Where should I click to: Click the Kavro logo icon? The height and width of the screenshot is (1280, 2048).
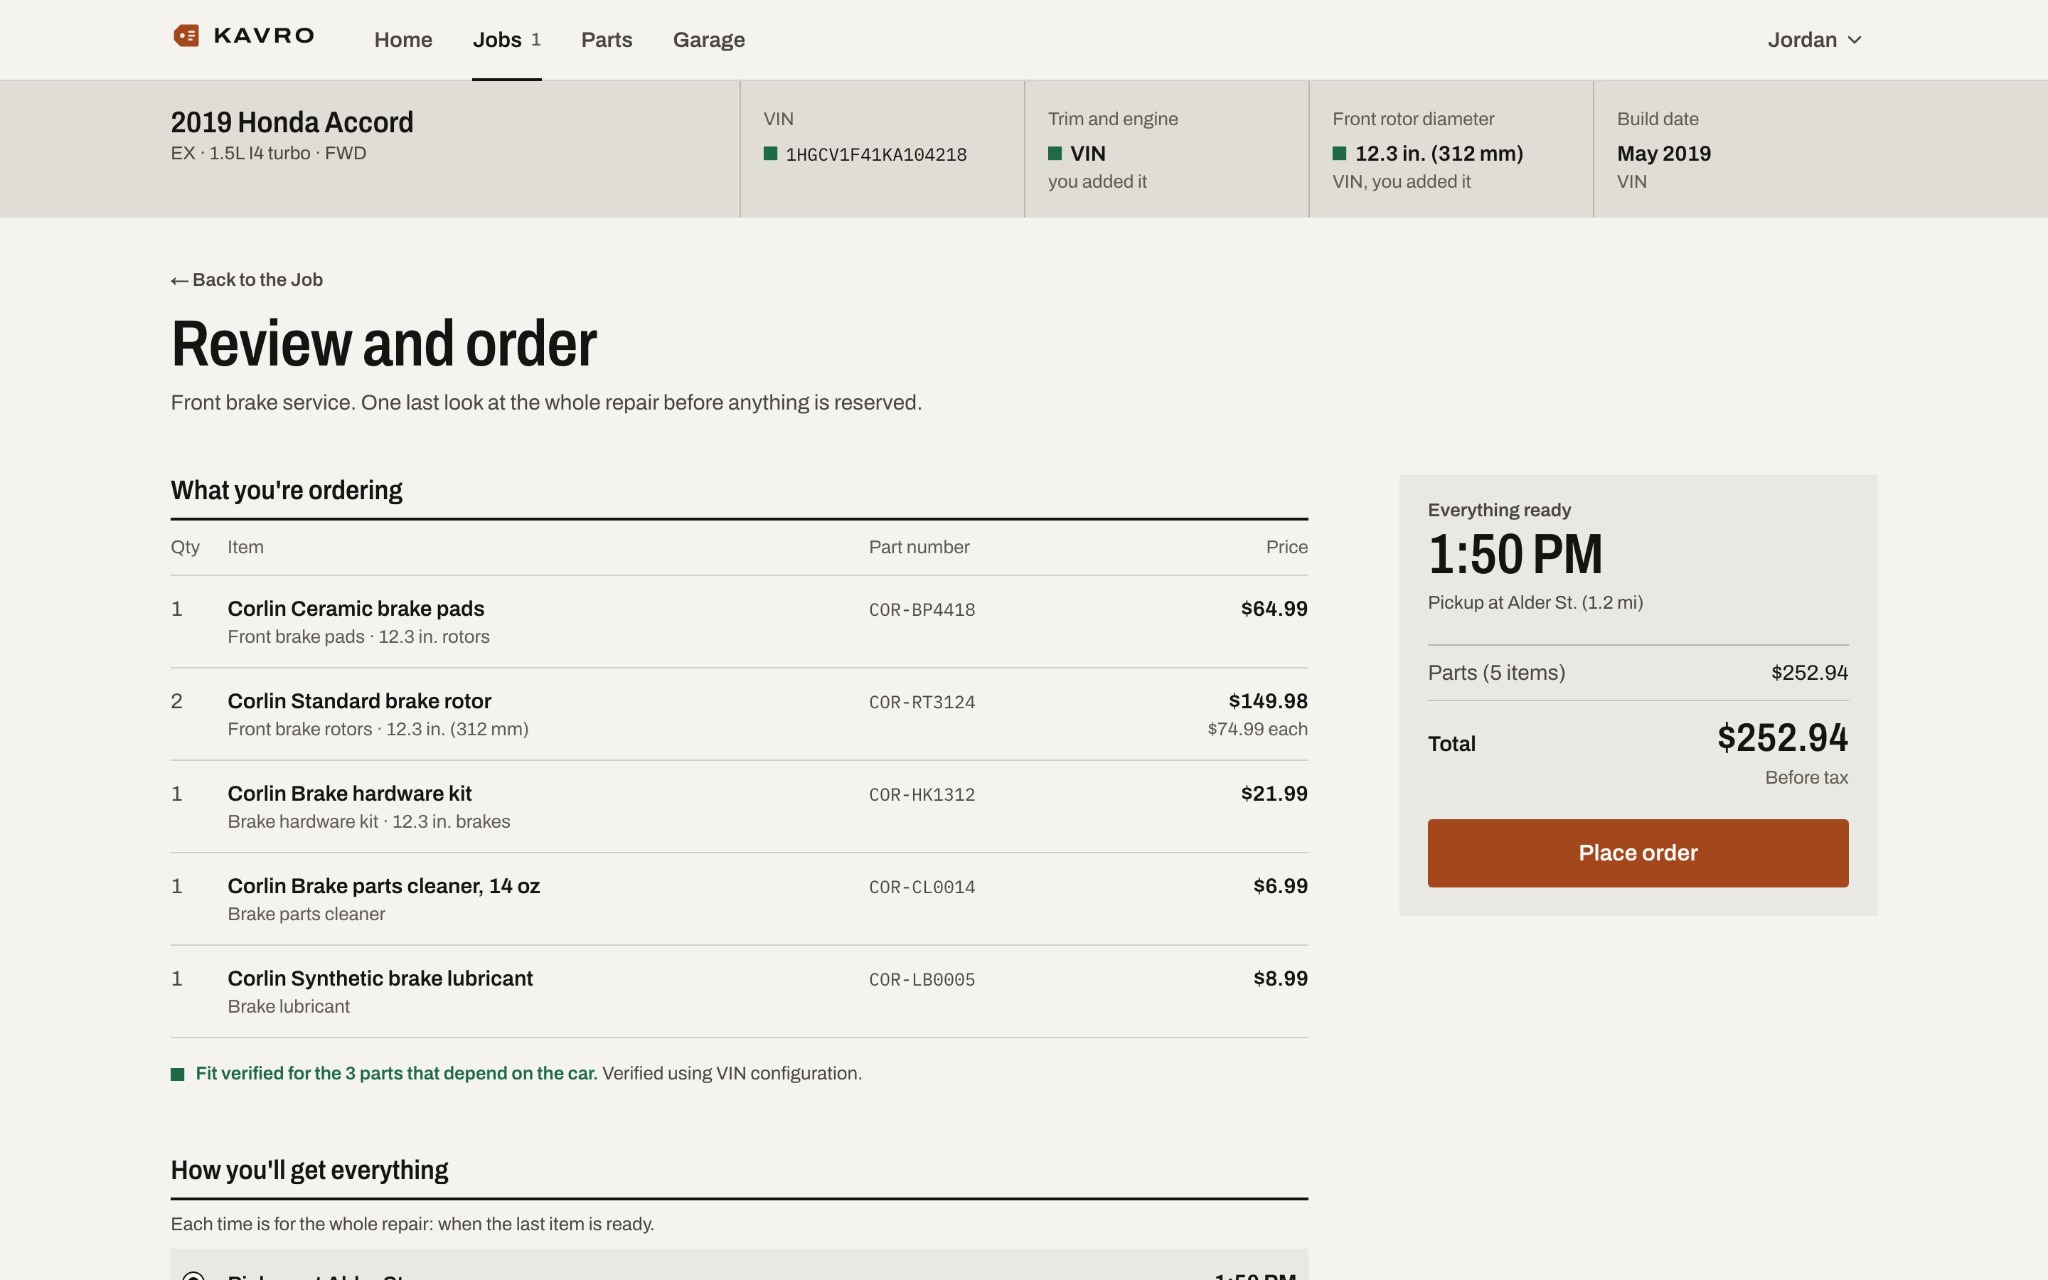click(x=186, y=36)
